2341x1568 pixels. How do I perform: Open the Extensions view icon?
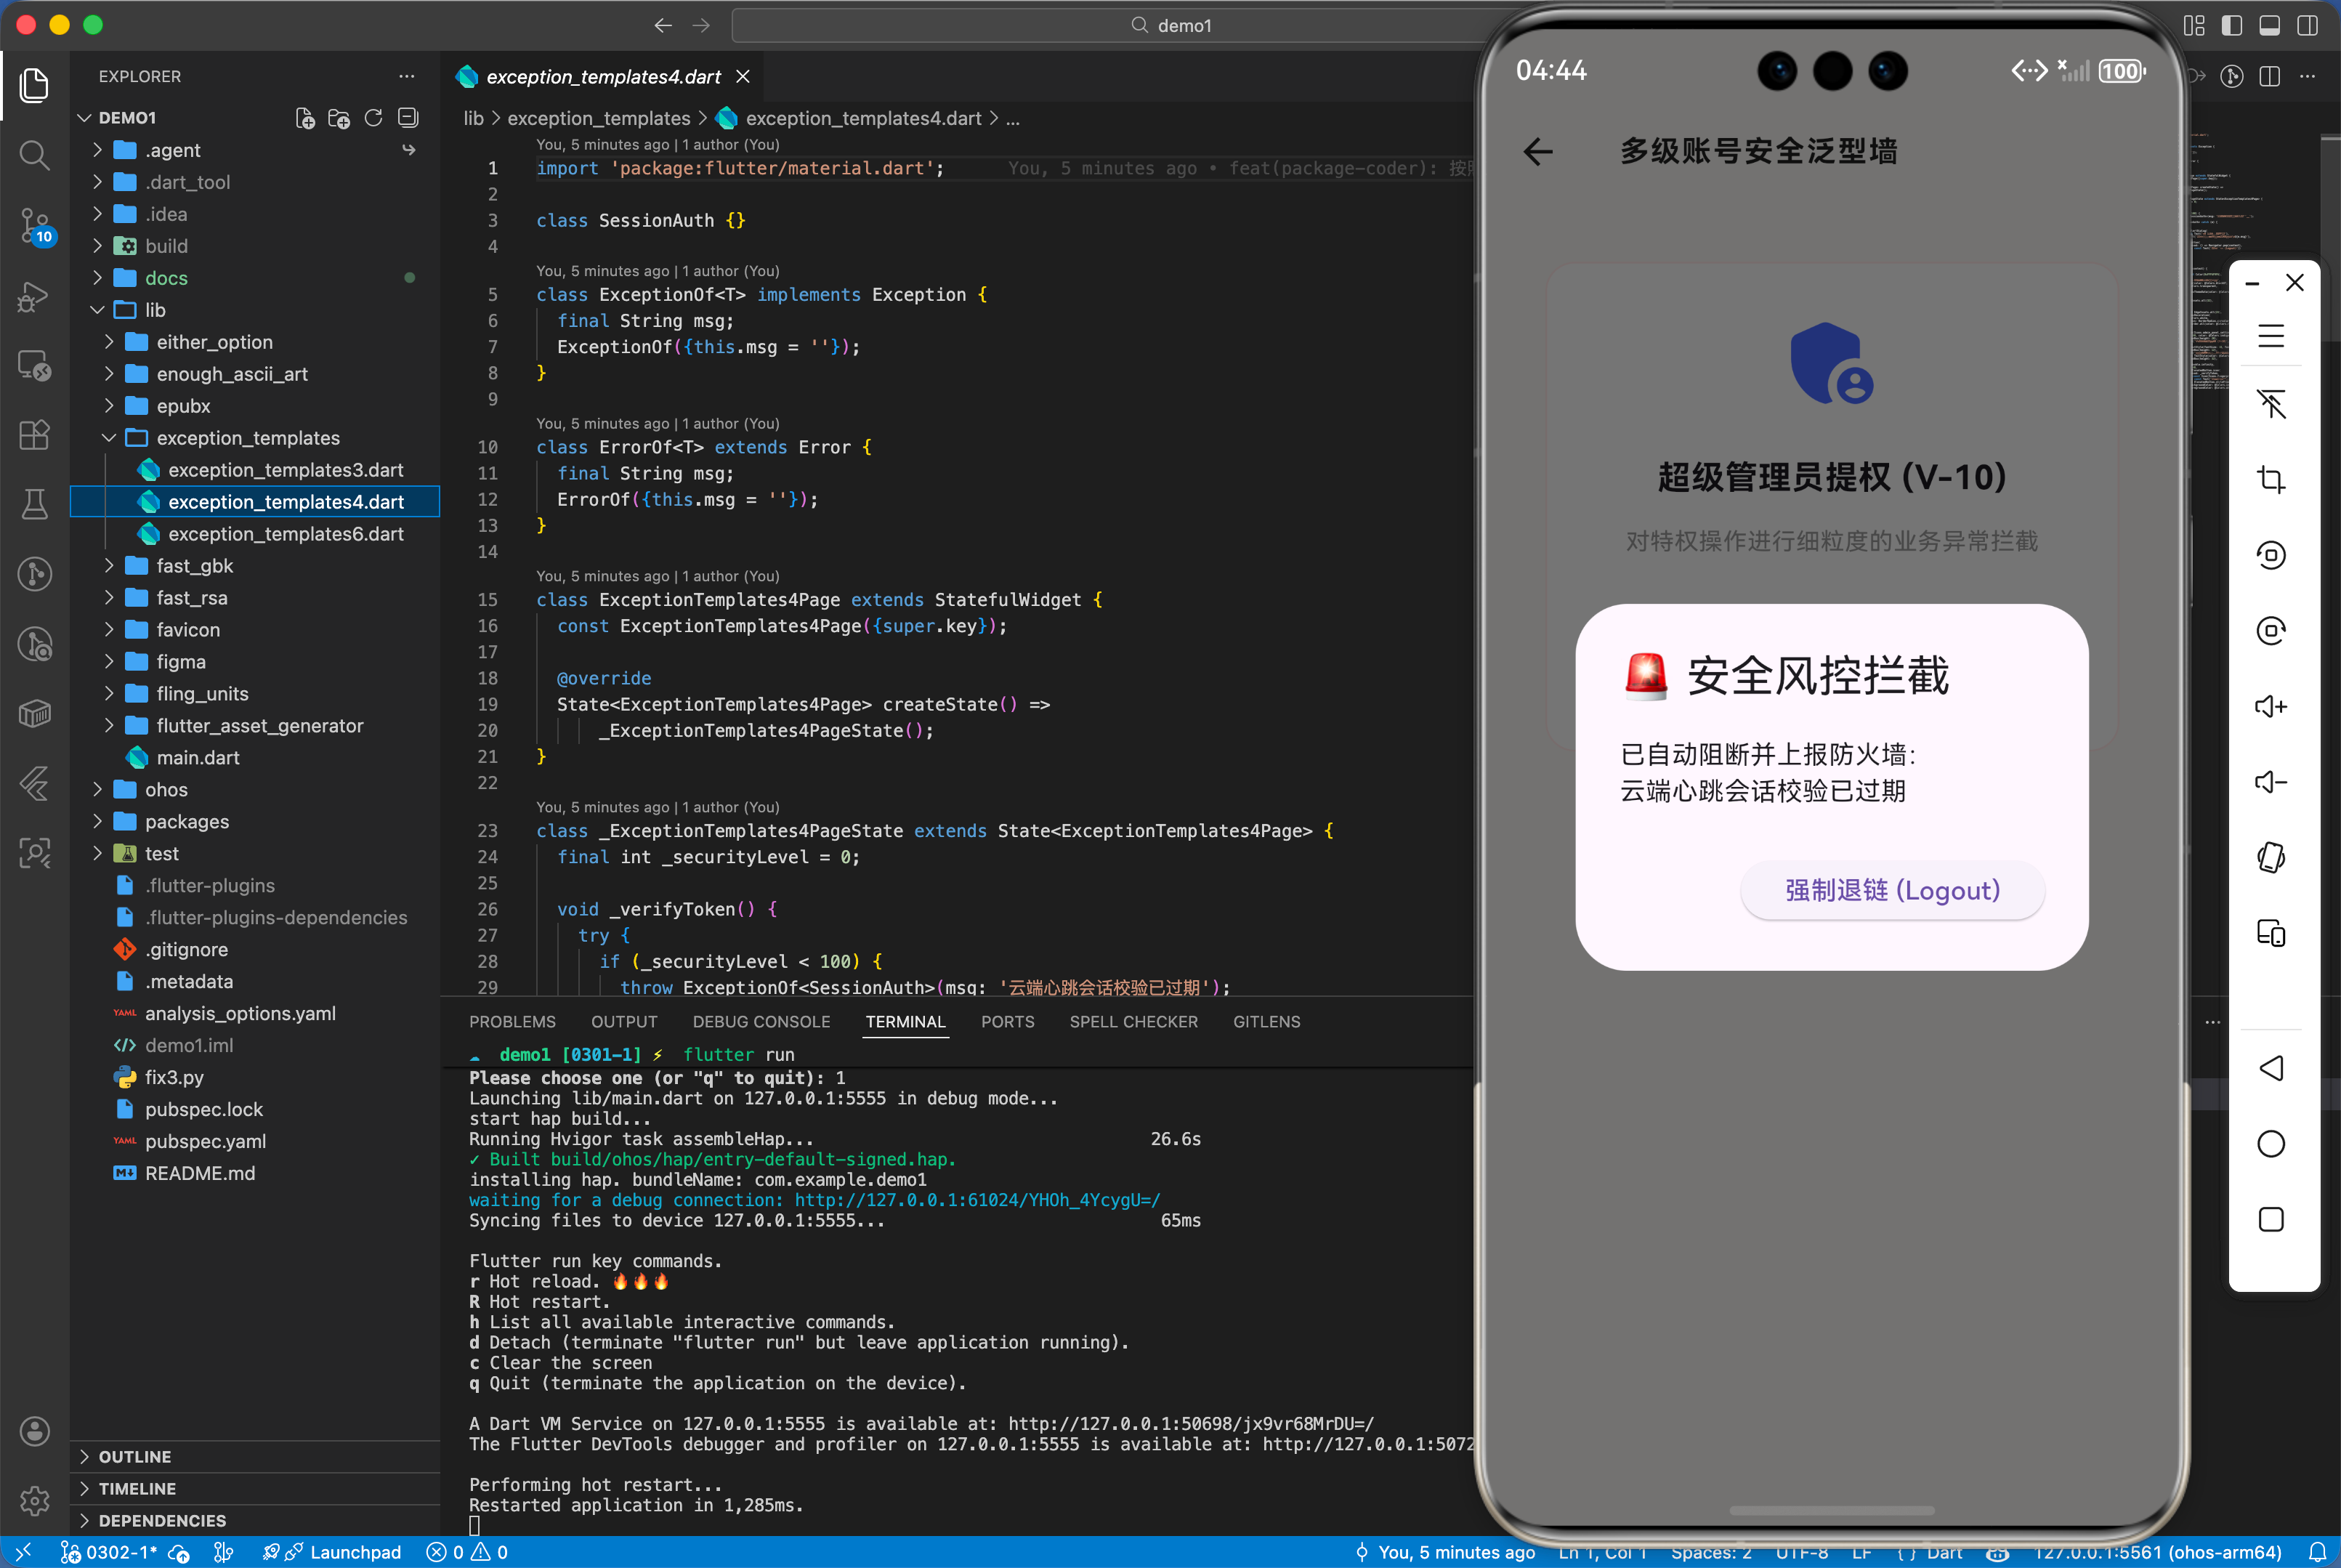(34, 435)
